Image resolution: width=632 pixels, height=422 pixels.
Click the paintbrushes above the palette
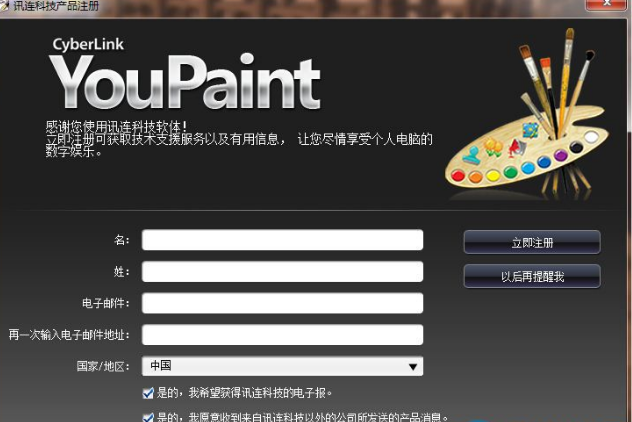(558, 83)
